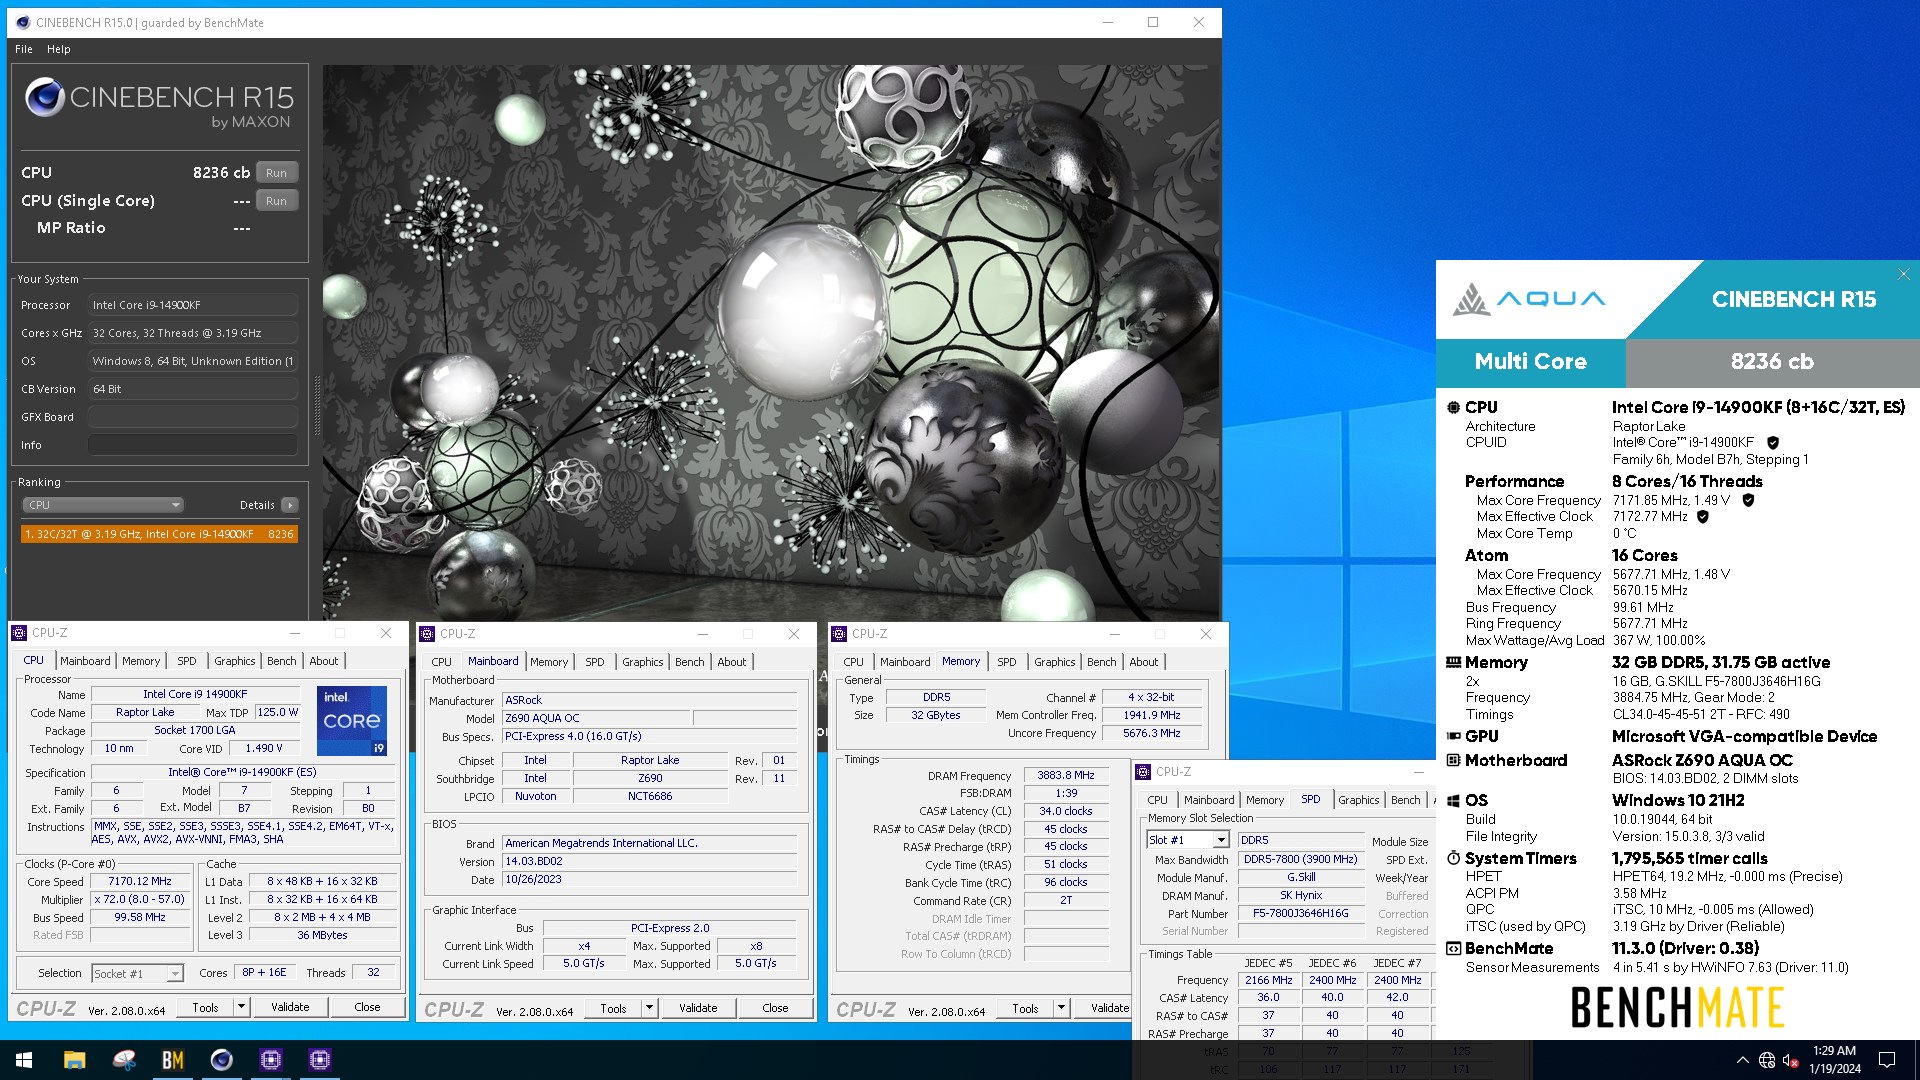Click the 8236 cb Multi Core score in BenchMate
Image resolution: width=1920 pixels, height=1080 pixels.
tap(1772, 362)
